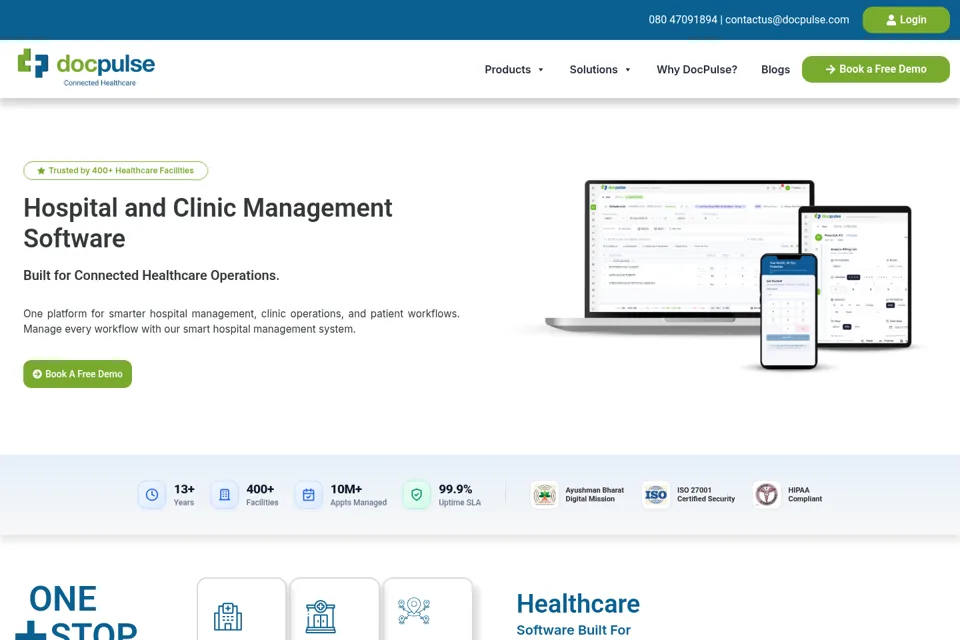Open the Blogs page

point(776,70)
